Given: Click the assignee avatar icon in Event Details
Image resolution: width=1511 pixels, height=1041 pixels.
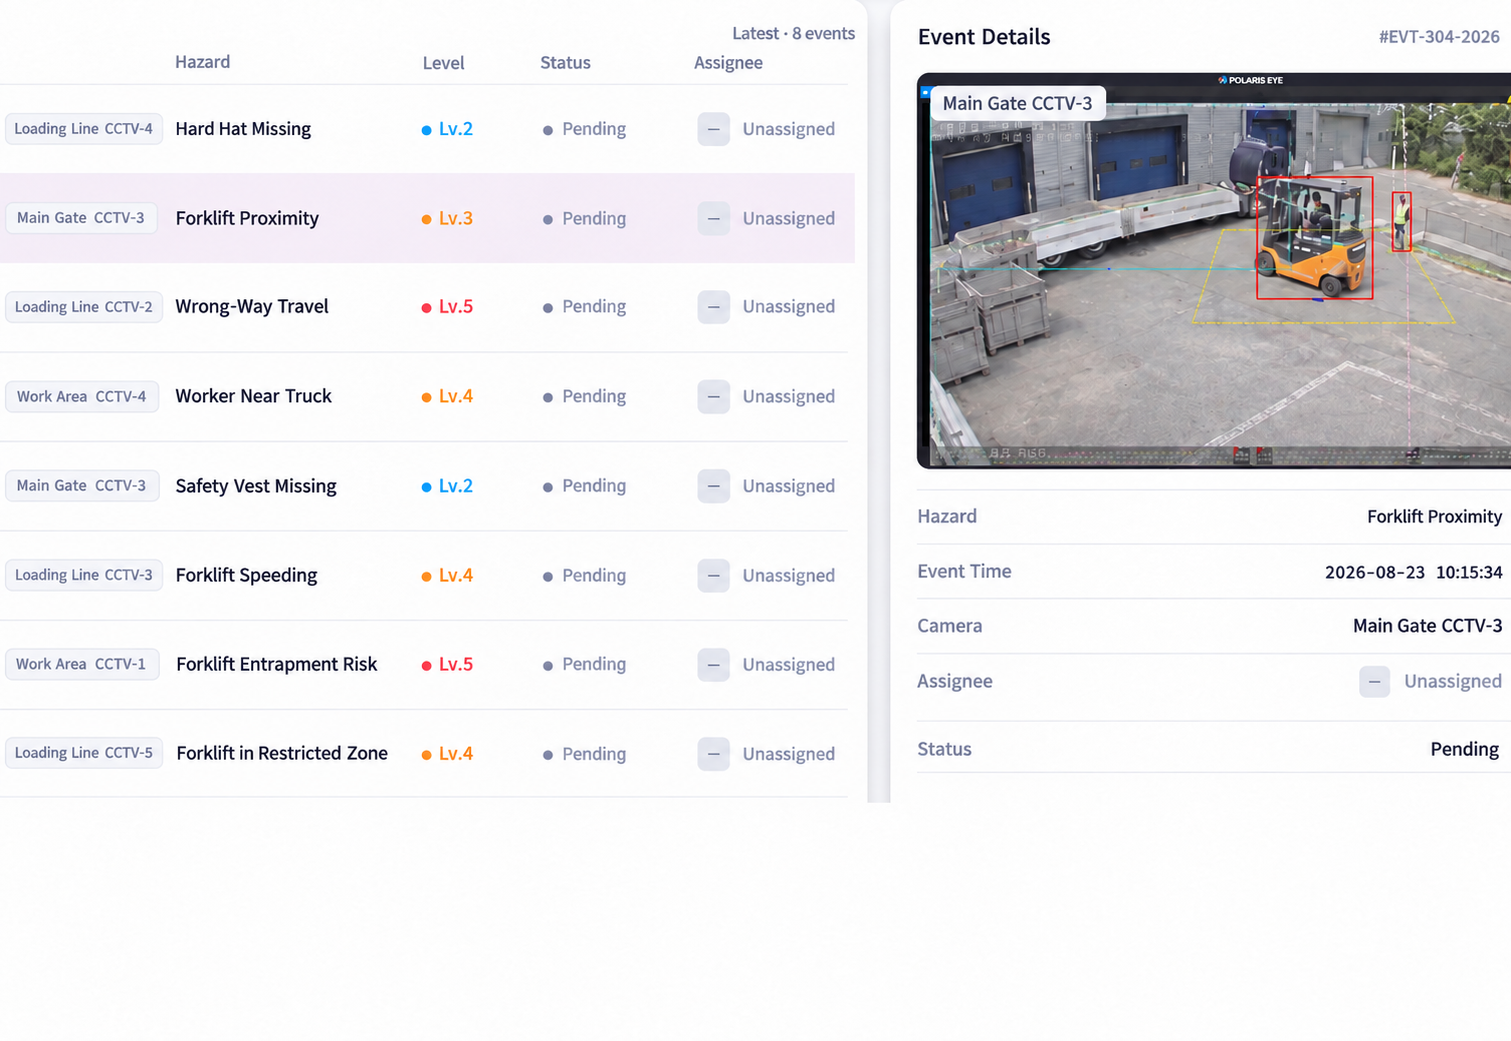Looking at the screenshot, I should coord(1374,681).
